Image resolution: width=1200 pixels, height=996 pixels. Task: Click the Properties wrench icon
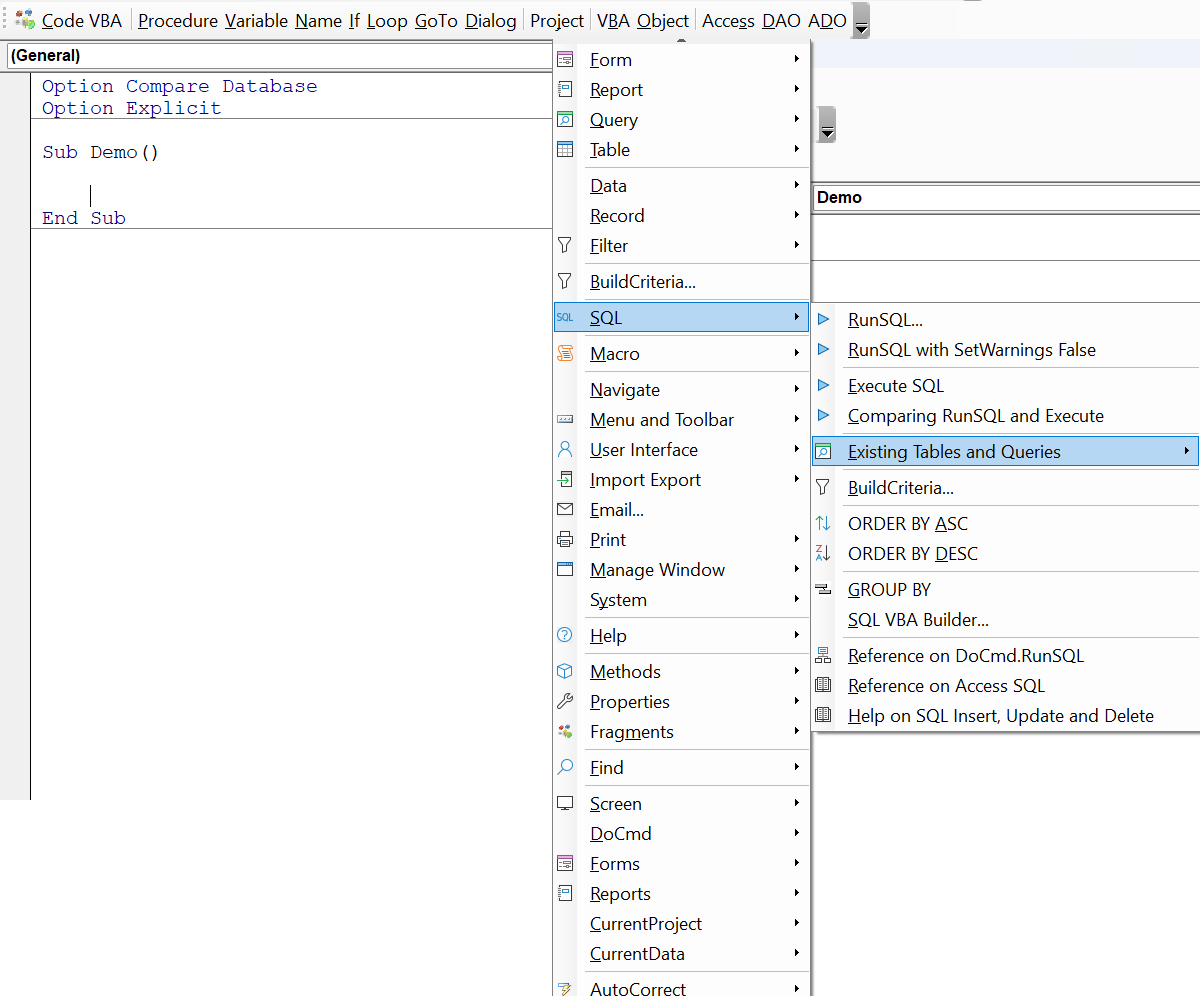pos(565,702)
